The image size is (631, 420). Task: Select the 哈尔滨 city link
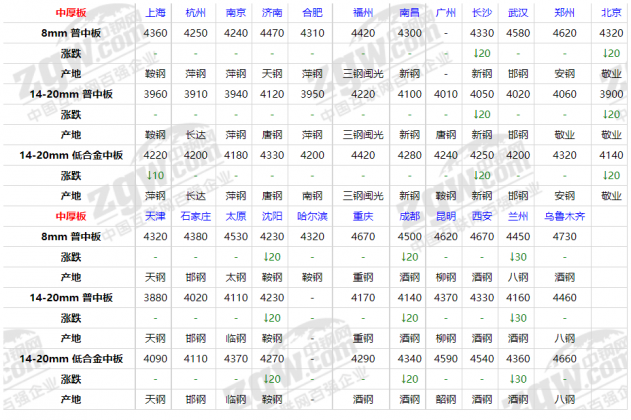tap(312, 216)
